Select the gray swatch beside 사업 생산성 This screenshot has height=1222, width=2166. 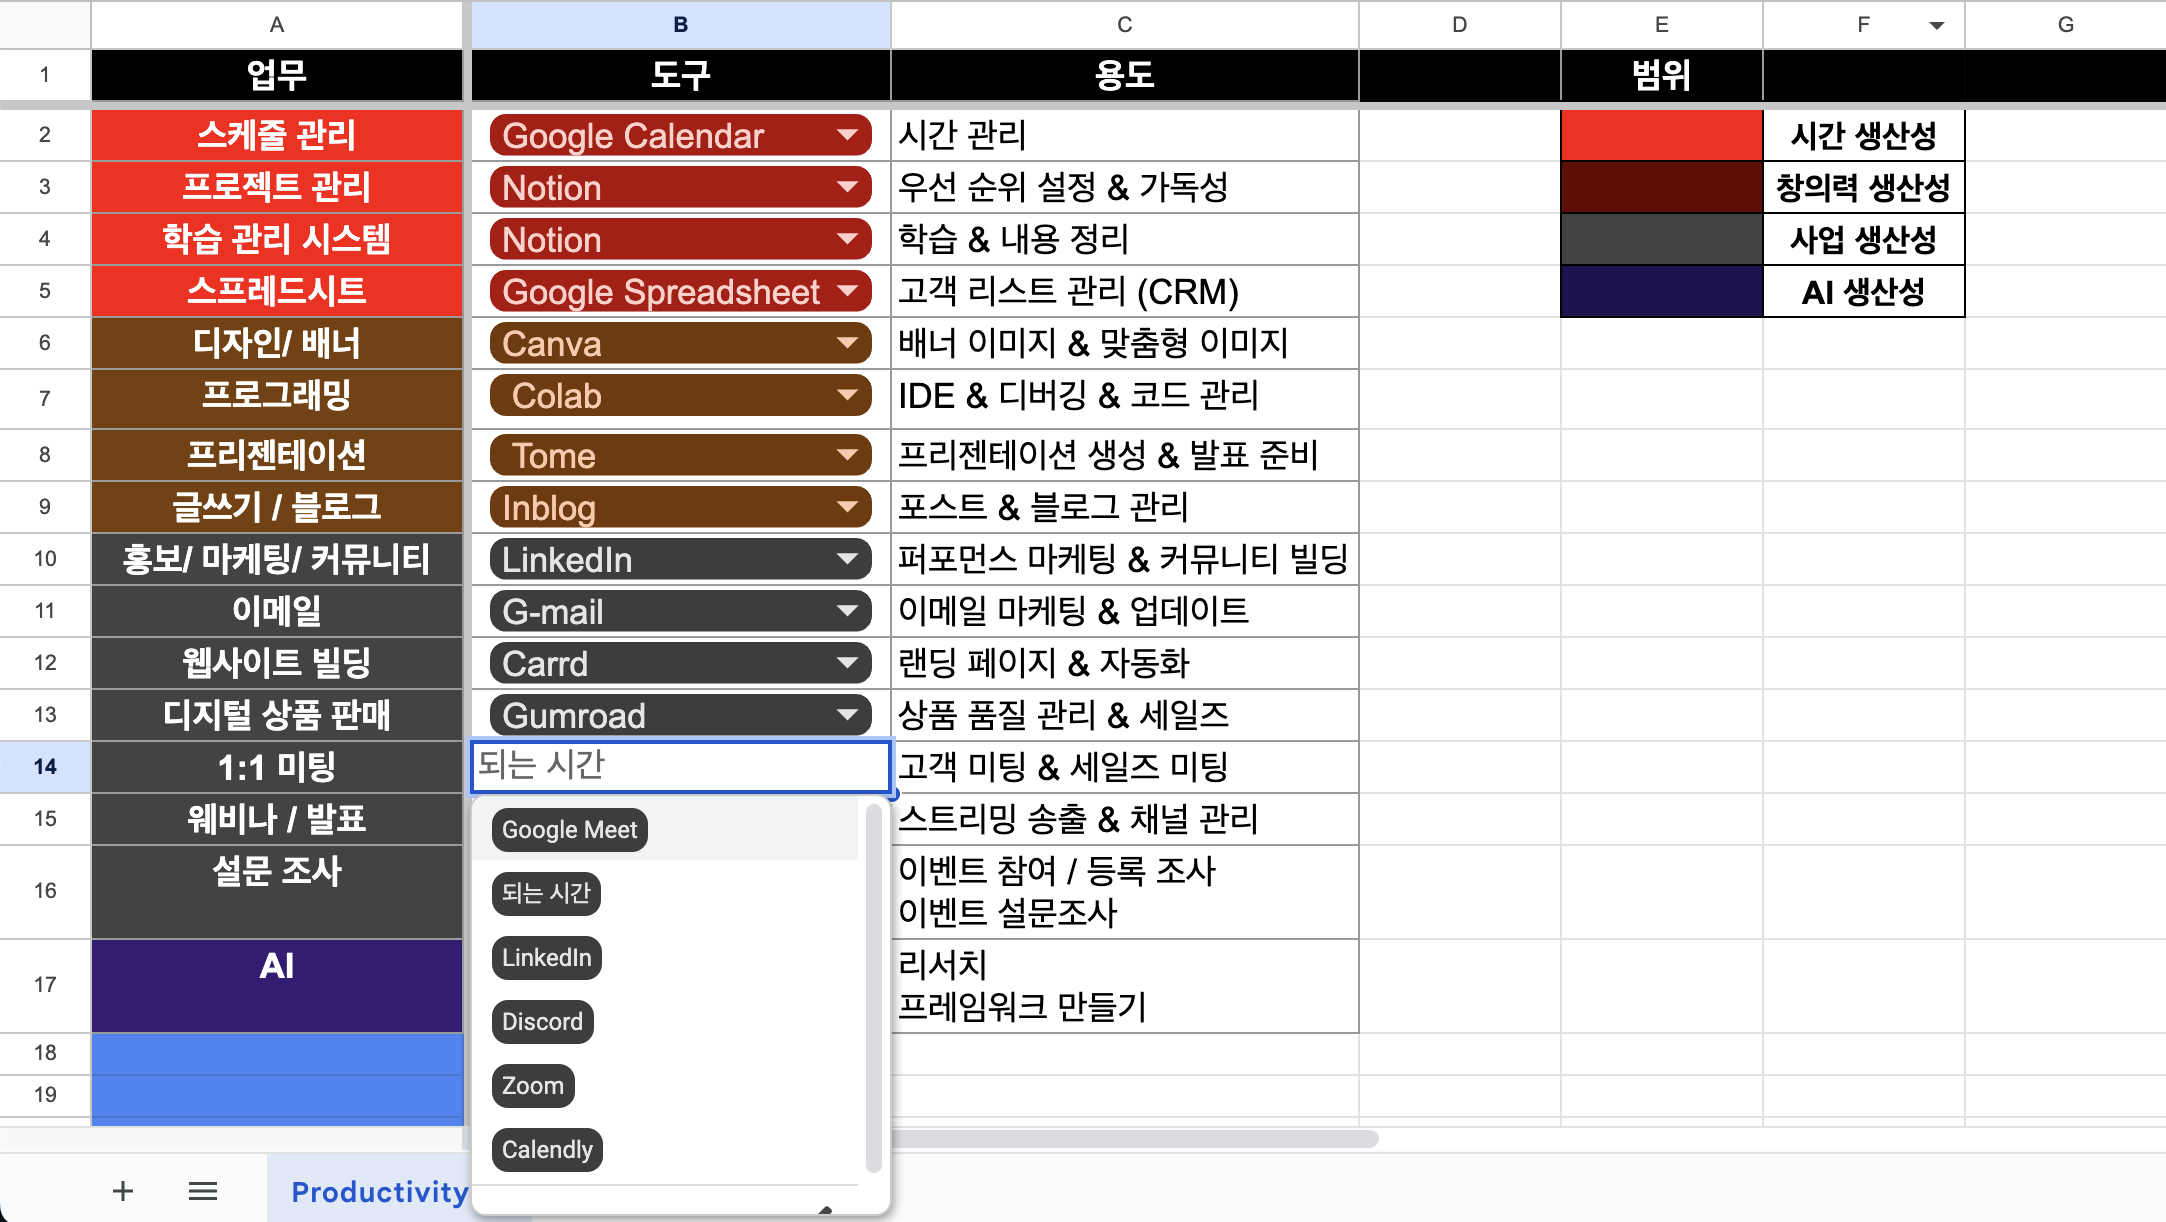point(1661,239)
